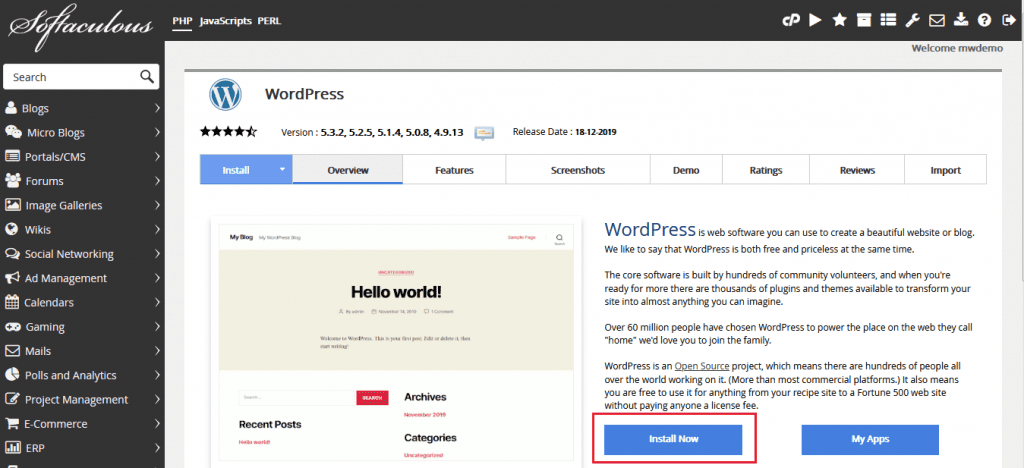Open the Demo tab

pyautogui.click(x=686, y=170)
